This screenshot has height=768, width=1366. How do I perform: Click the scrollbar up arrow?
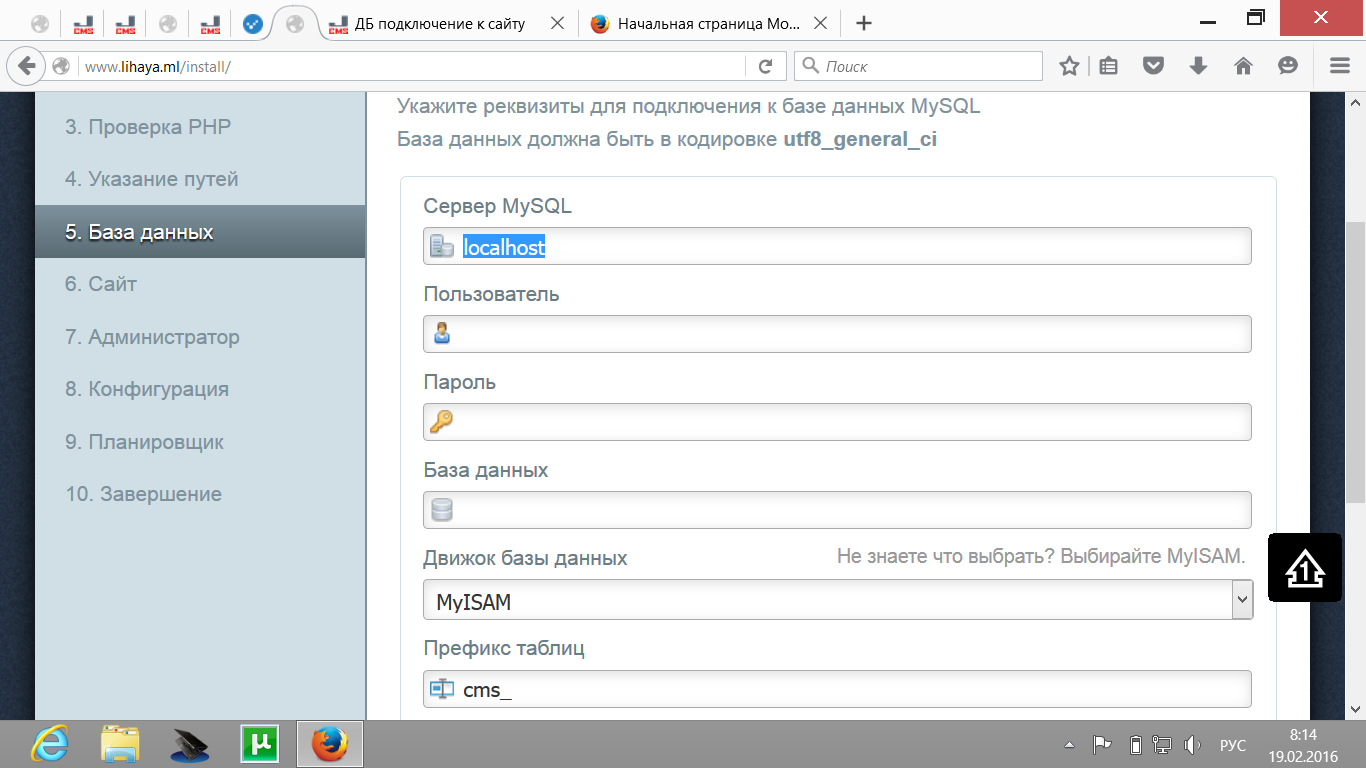[1356, 102]
